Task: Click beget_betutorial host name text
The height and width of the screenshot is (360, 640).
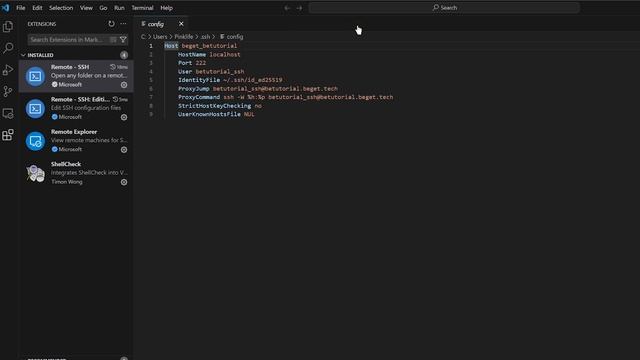Action: coord(209,46)
